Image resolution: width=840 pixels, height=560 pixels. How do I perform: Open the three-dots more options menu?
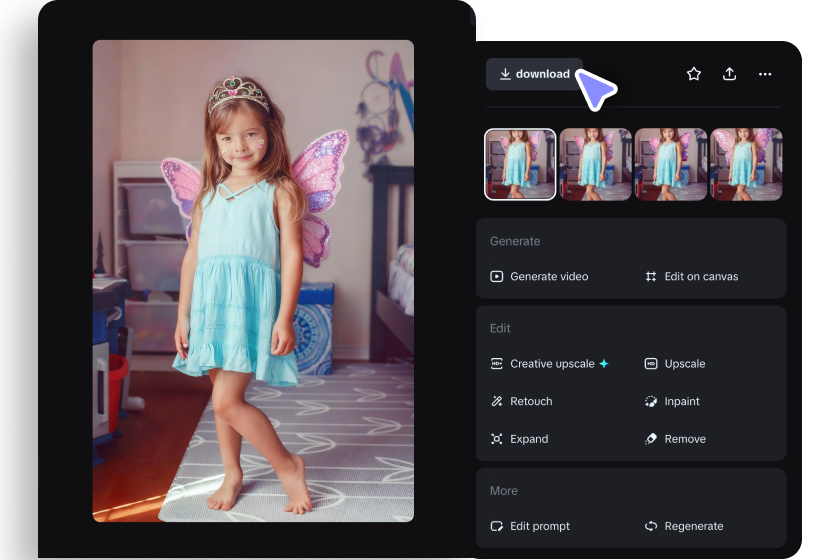[x=765, y=74]
